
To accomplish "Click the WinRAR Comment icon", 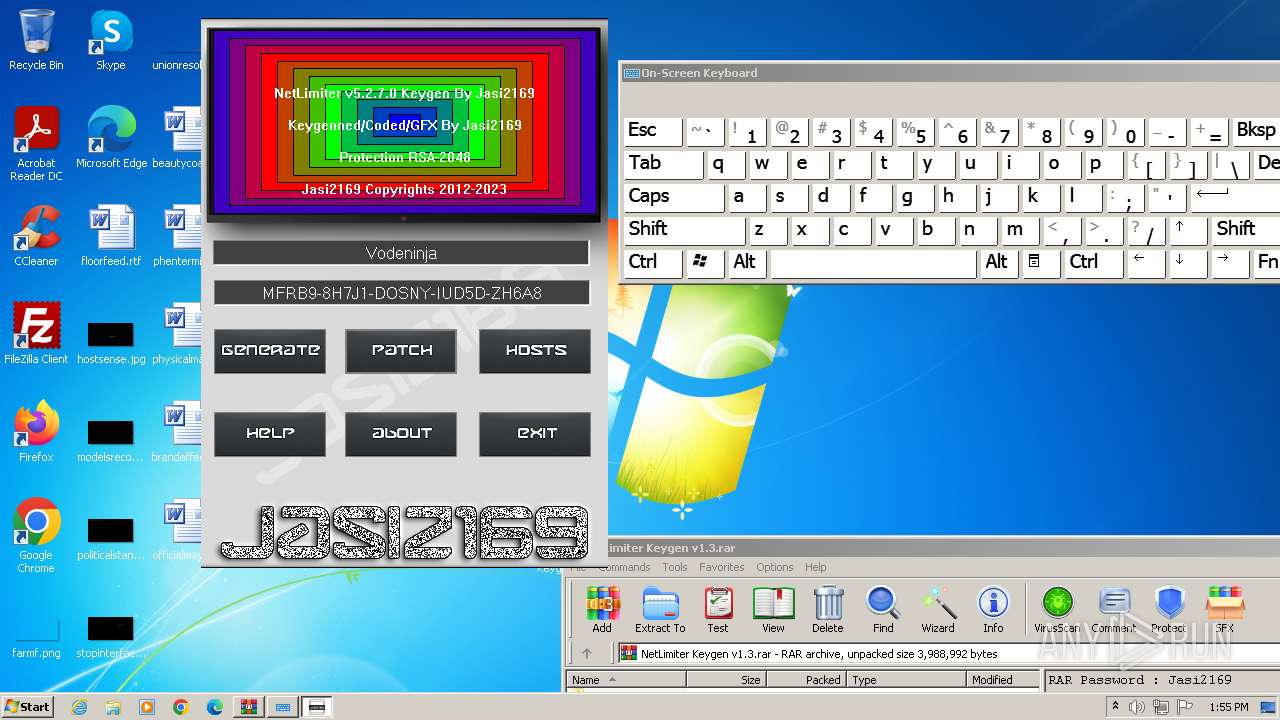I will pos(1113,610).
